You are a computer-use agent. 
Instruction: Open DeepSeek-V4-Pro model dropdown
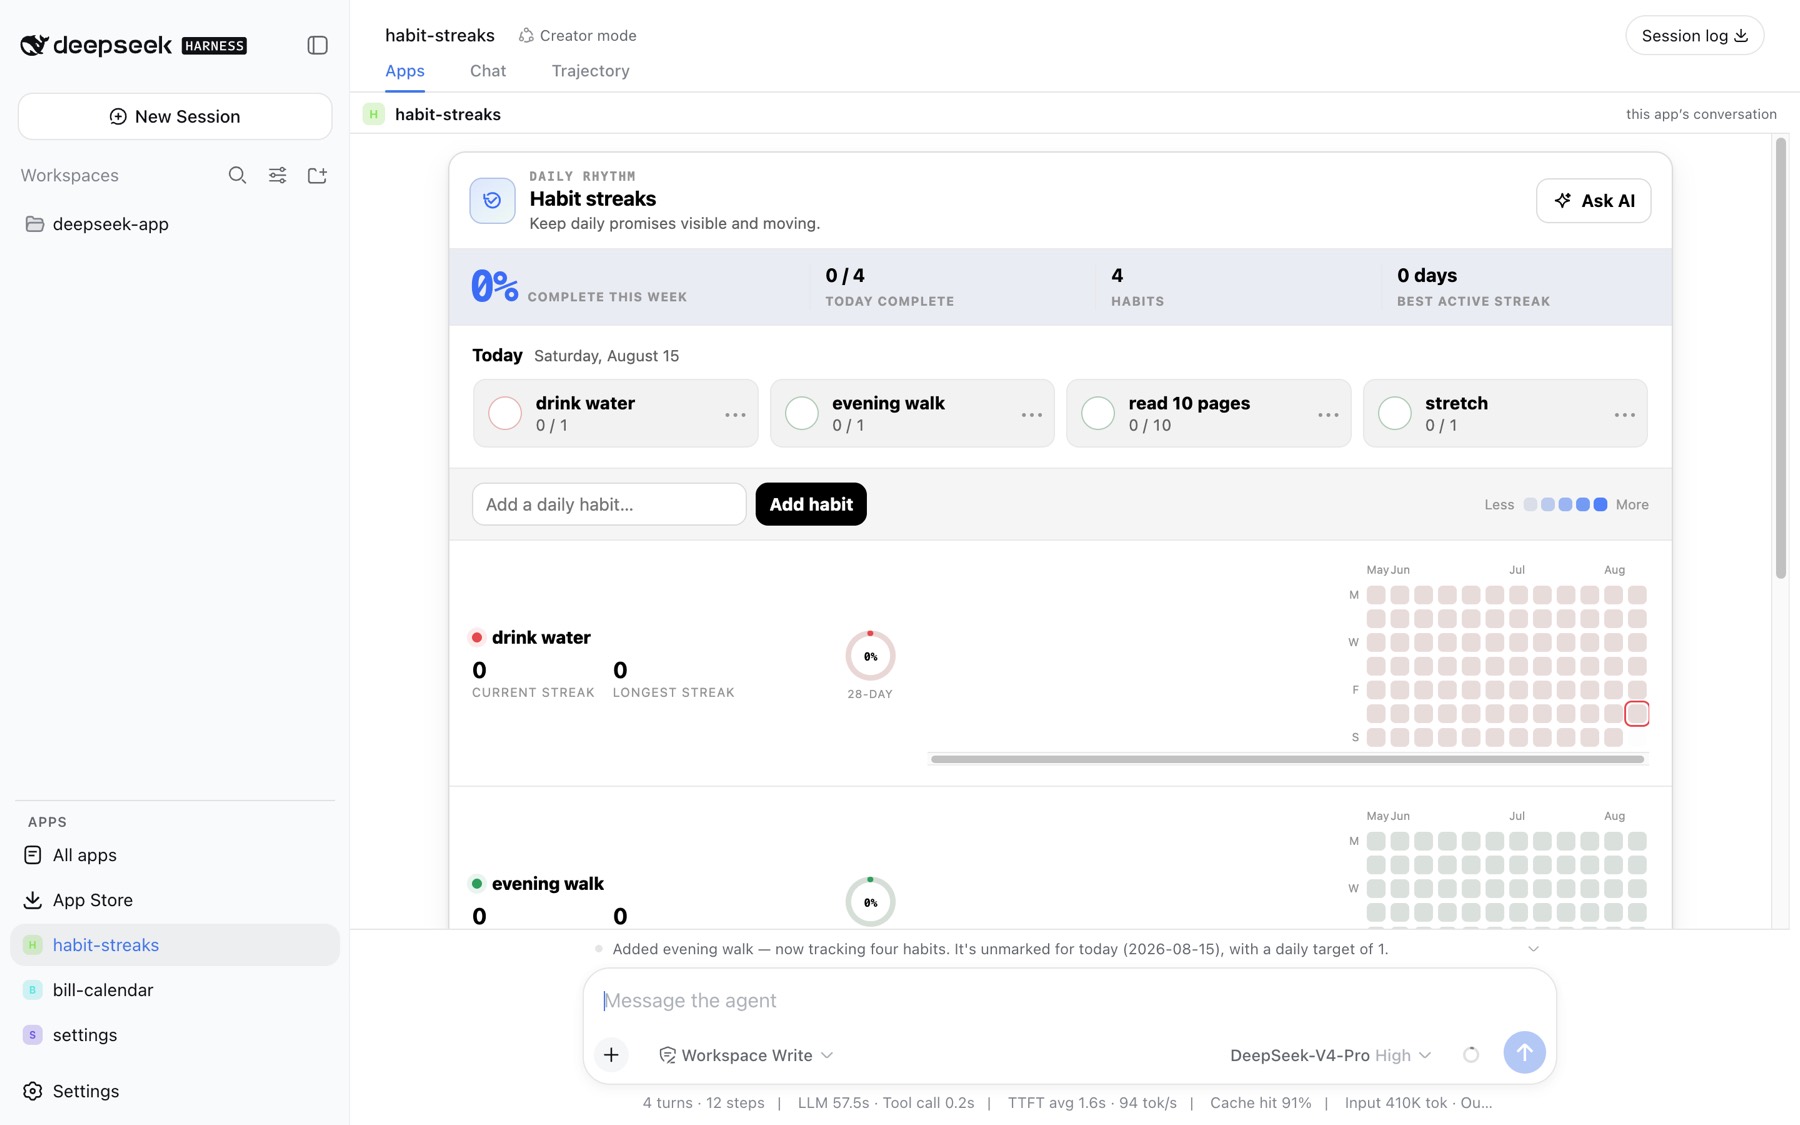click(x=1331, y=1055)
